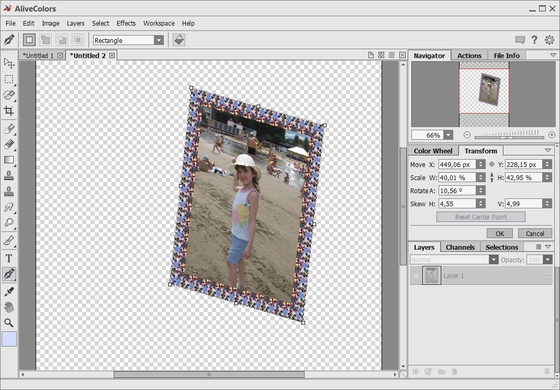Confirm the transform with OK

pyautogui.click(x=500, y=234)
